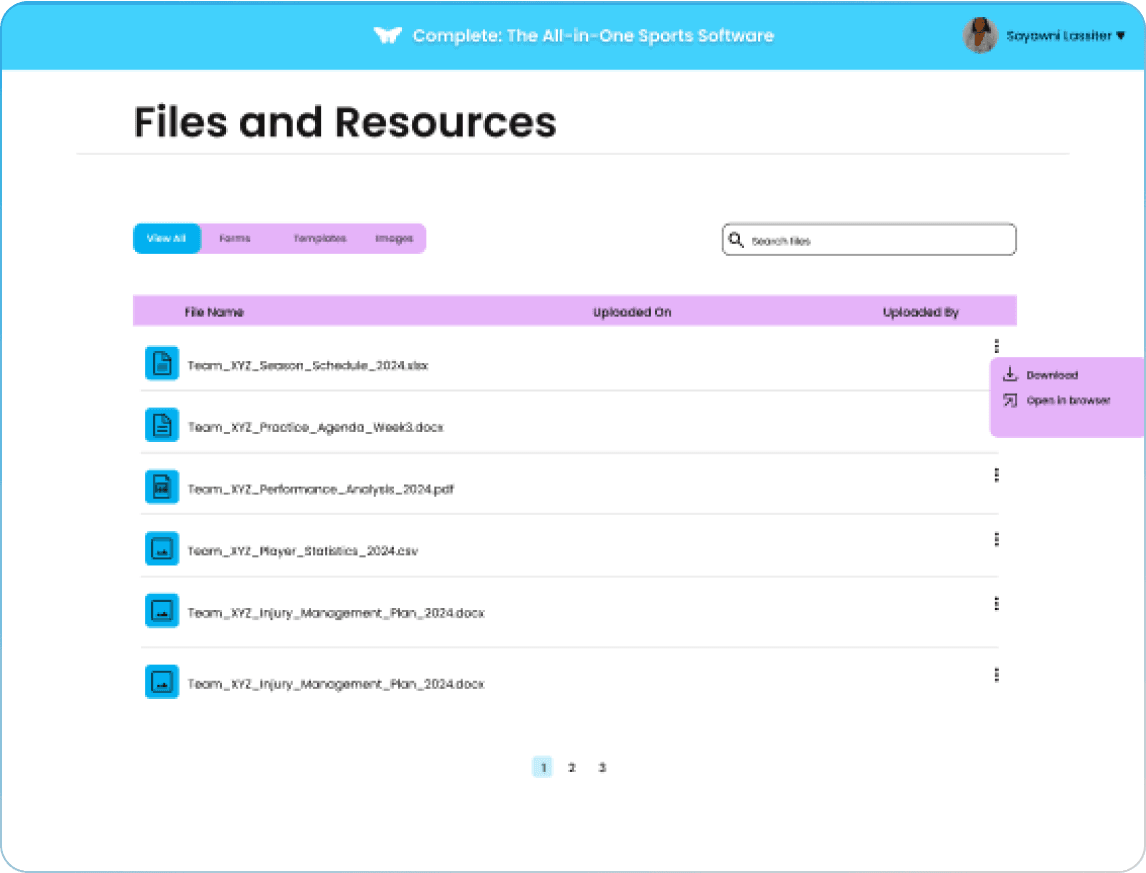The image size is (1146, 873).
Task: Click the Performance_Analysis_2024.pdf file icon
Action: (x=162, y=487)
